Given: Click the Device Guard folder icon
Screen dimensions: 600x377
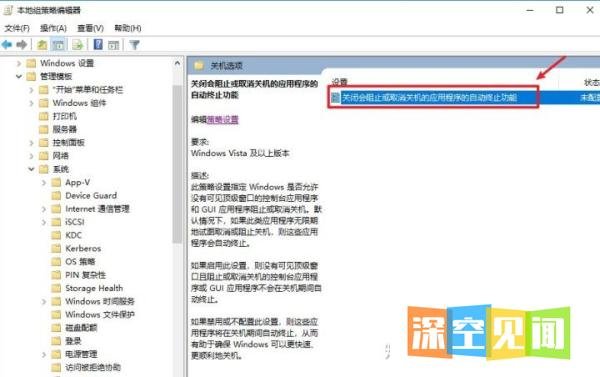Looking at the screenshot, I should coord(56,196).
